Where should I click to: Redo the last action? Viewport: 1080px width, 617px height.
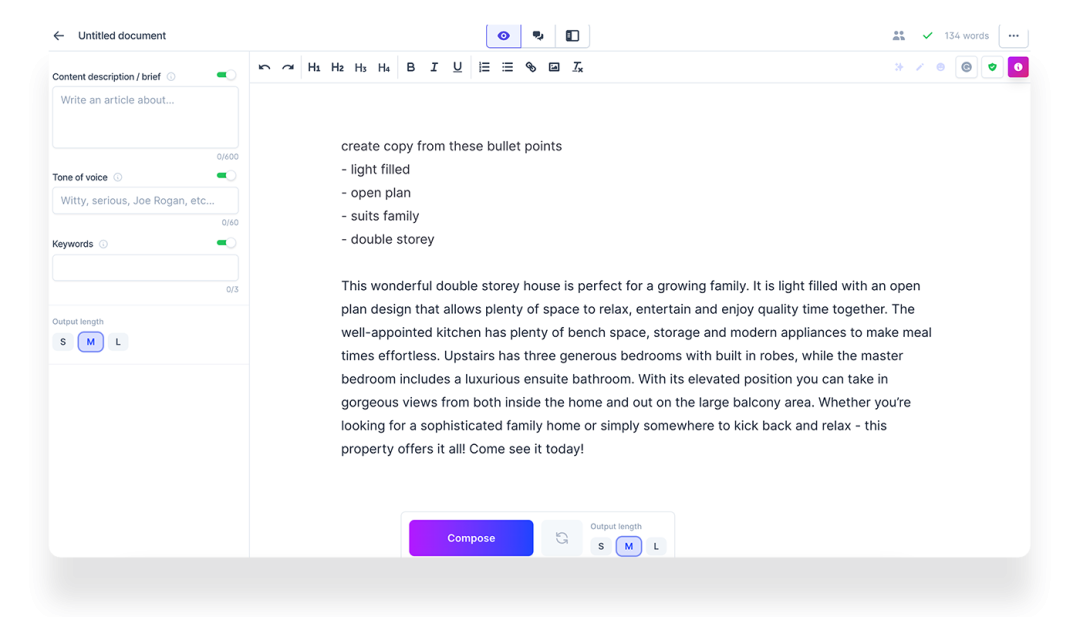coord(288,67)
